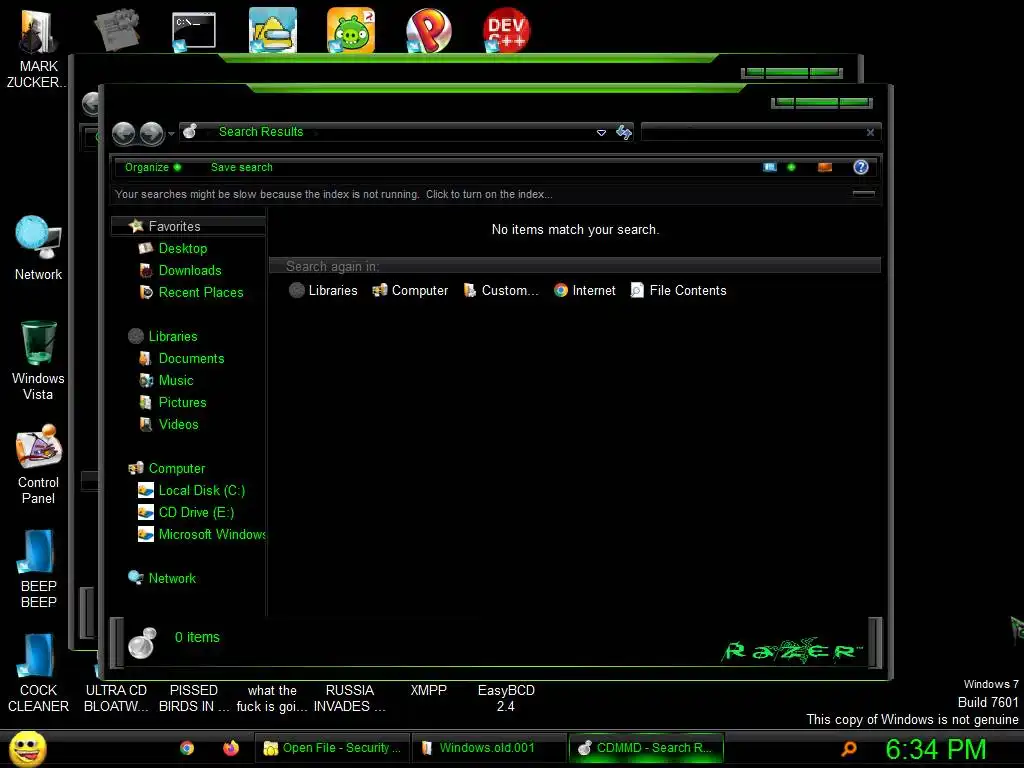
Task: Click the Forward navigation arrow in Search Results window
Action: [x=152, y=133]
